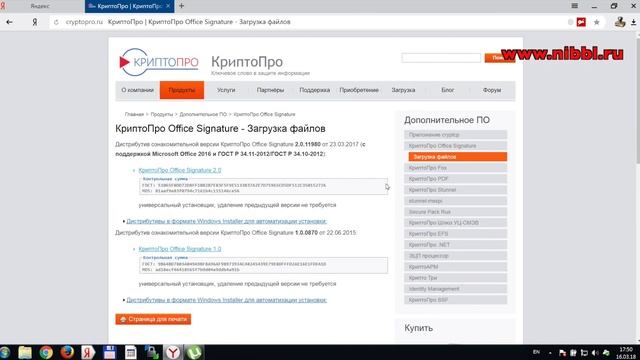Go to Продукты in the breadcrumbs

[162, 114]
